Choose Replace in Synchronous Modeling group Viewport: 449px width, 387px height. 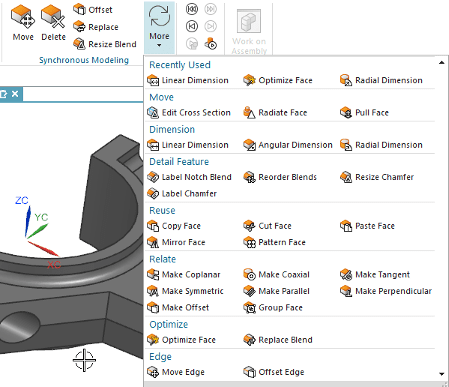pyautogui.click(x=96, y=27)
